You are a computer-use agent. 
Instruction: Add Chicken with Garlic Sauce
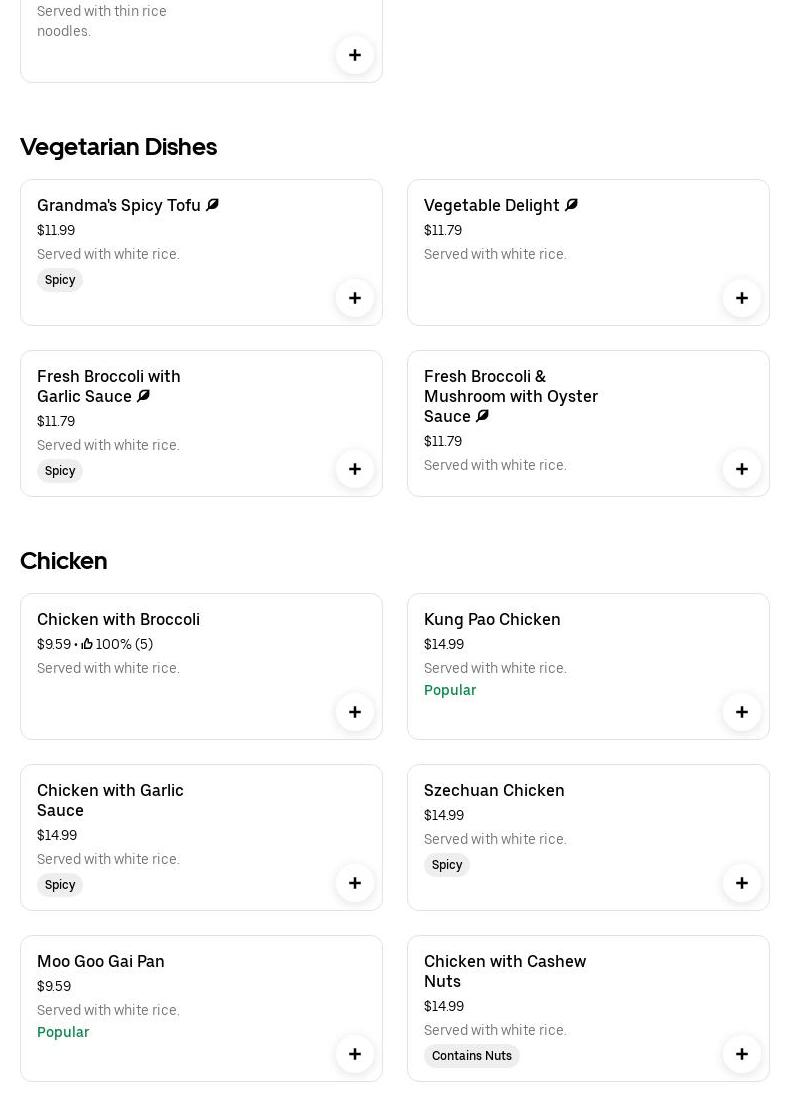coord(355,883)
